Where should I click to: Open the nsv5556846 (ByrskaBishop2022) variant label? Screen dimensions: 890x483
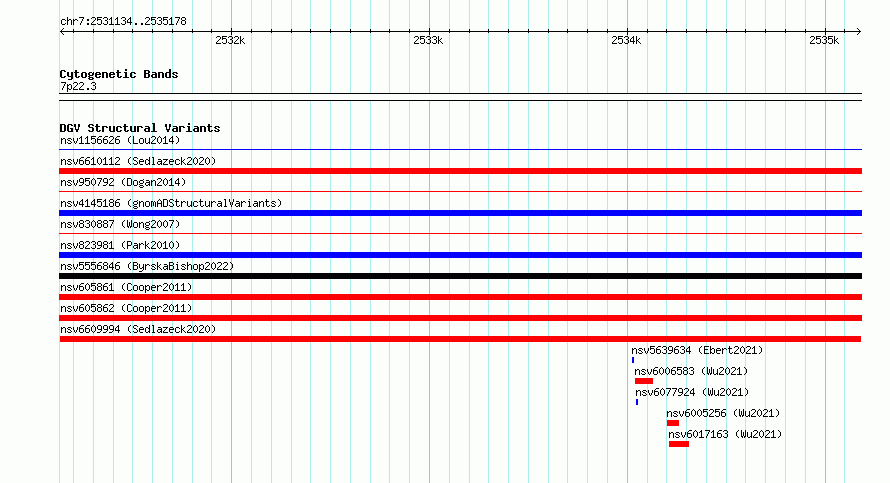point(147,266)
